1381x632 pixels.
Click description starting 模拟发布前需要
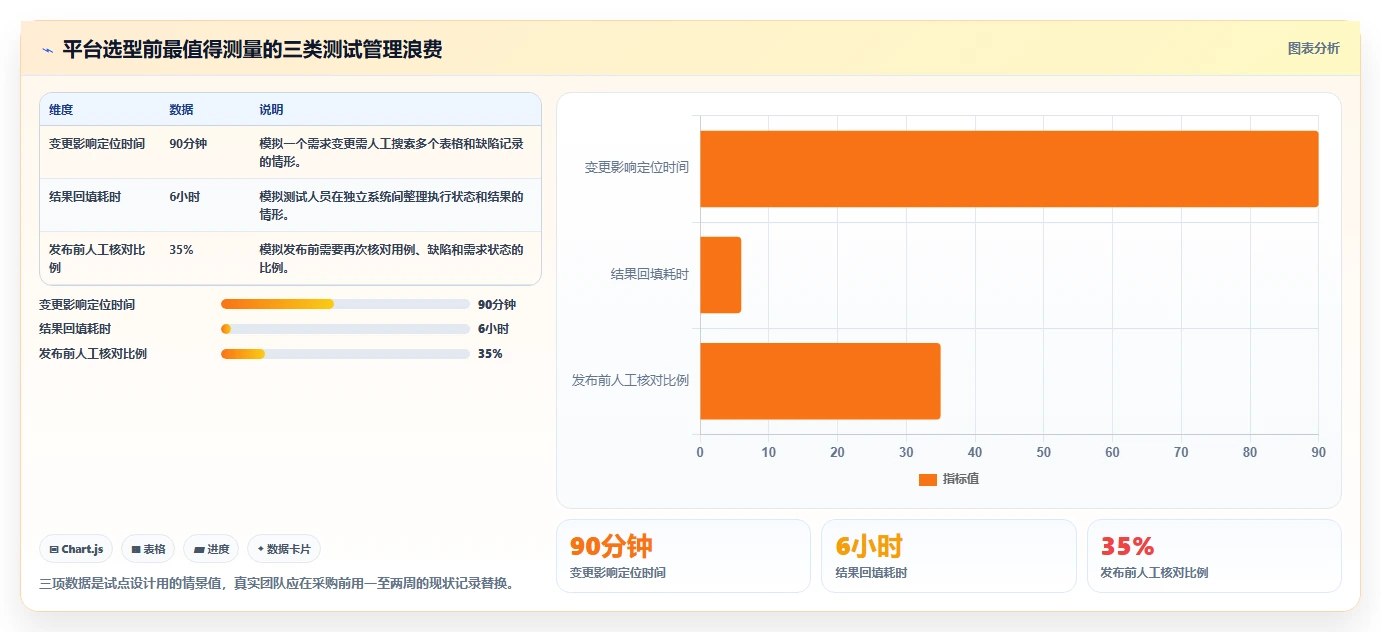[x=391, y=258]
